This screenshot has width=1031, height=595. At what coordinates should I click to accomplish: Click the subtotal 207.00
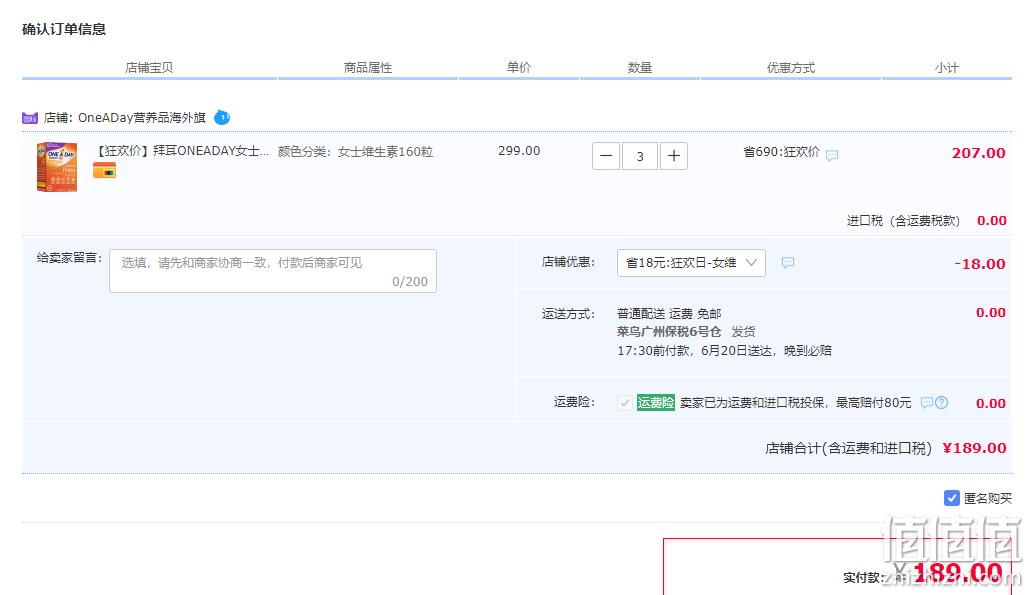[x=978, y=153]
